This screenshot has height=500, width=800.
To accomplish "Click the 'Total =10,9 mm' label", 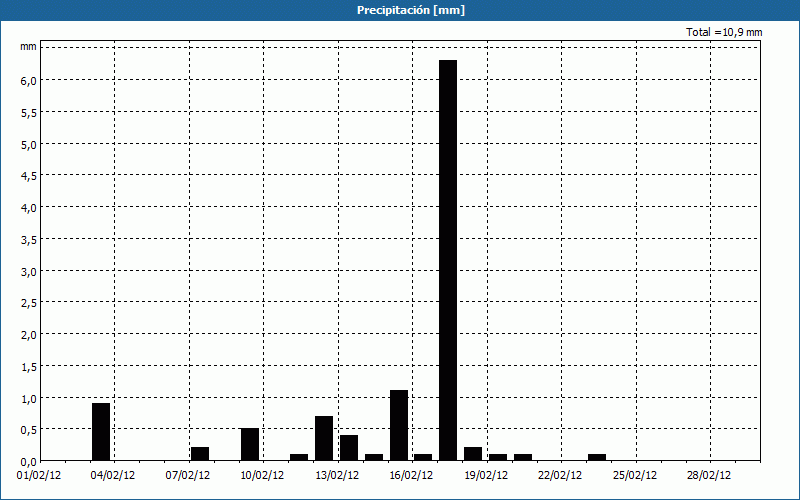I will [724, 32].
